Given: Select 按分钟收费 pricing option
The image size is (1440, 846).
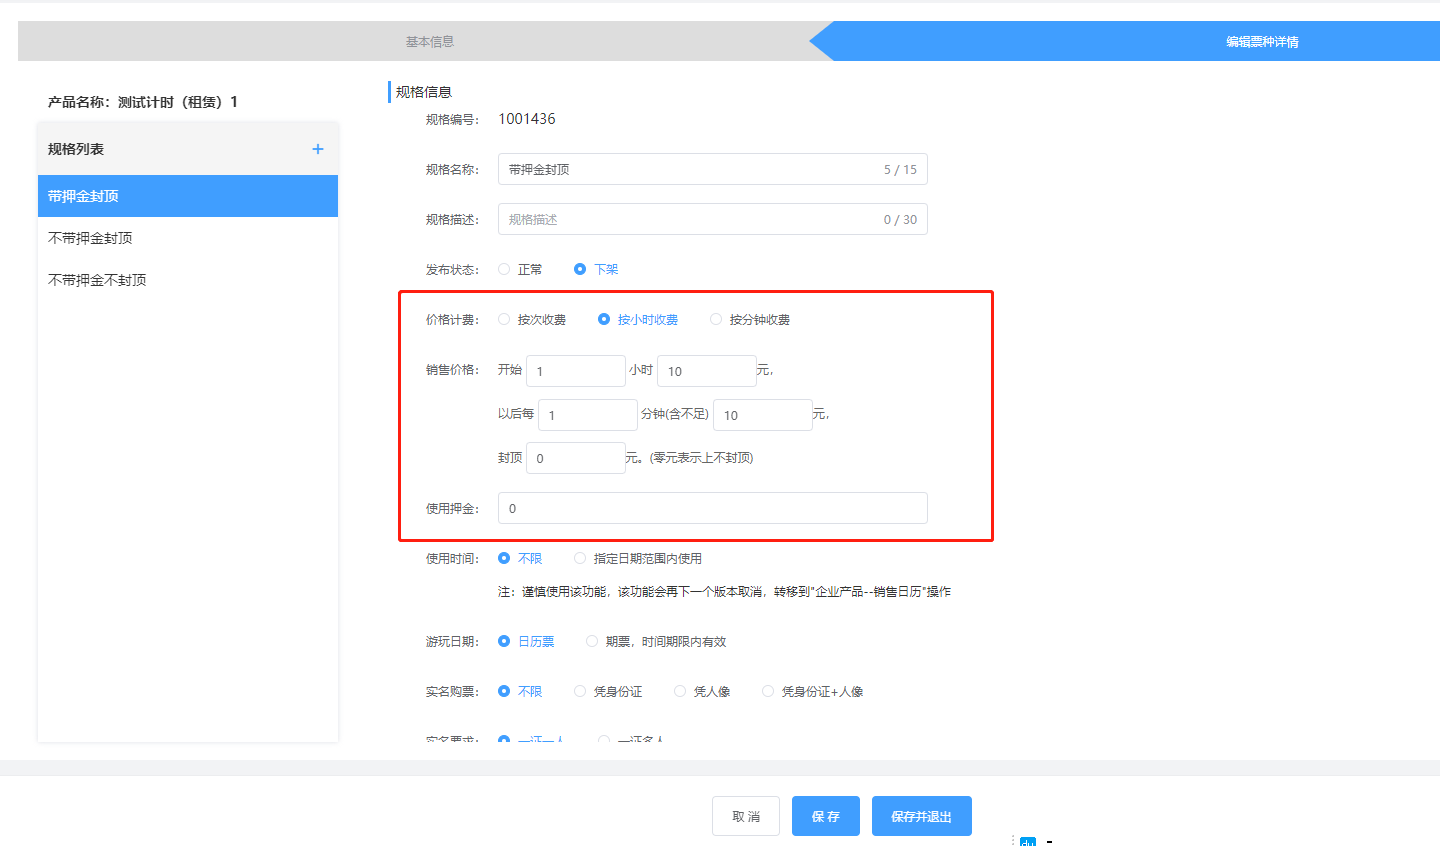Looking at the screenshot, I should coord(716,320).
